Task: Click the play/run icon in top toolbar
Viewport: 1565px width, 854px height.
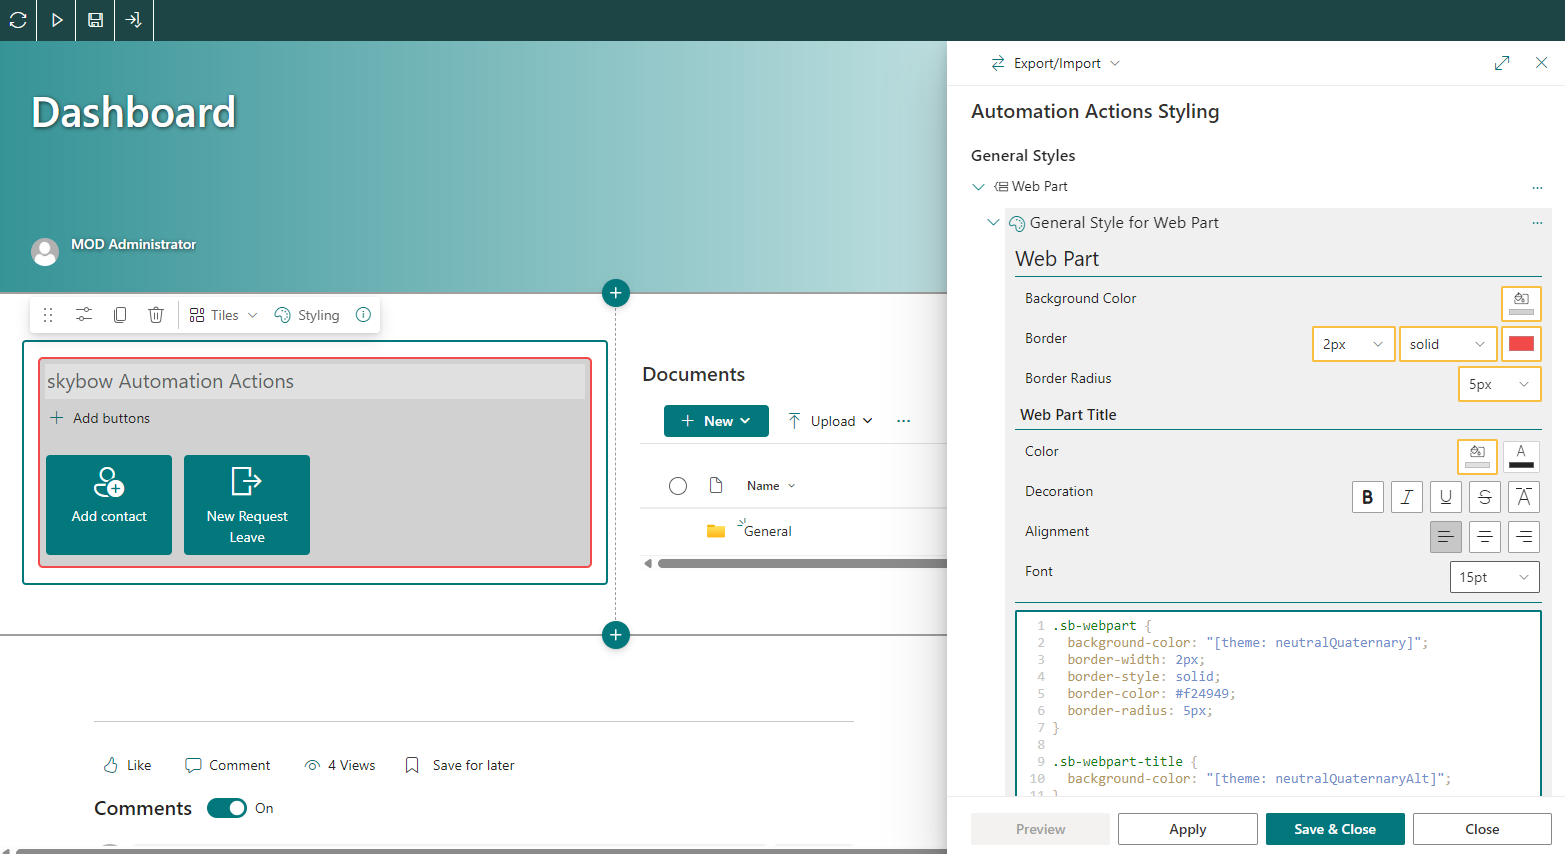Action: (57, 20)
